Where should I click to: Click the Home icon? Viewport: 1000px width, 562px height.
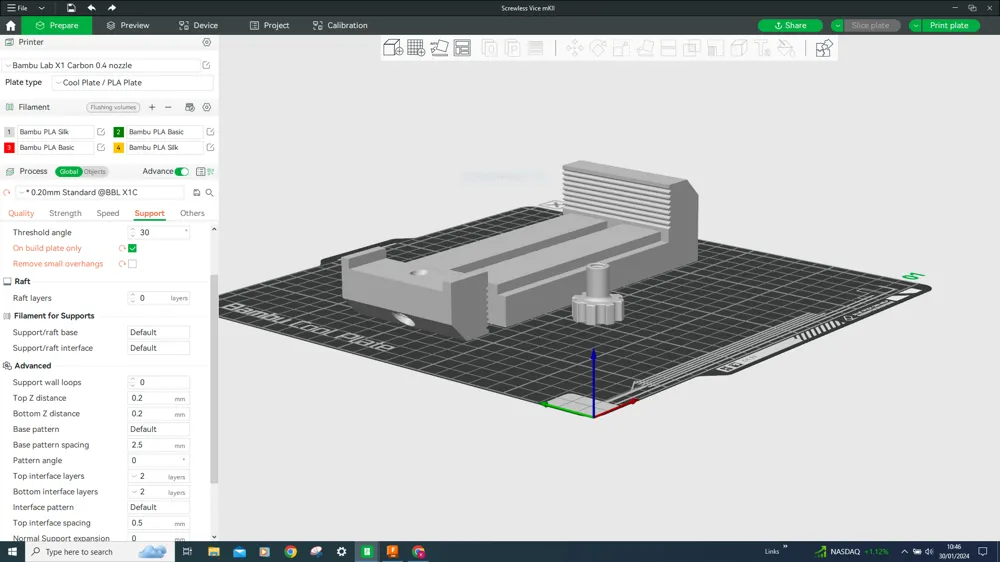click(11, 25)
